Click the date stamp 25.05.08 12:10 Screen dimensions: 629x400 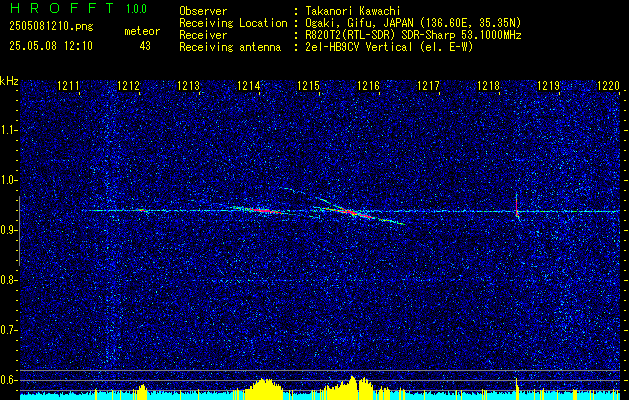click(x=51, y=46)
